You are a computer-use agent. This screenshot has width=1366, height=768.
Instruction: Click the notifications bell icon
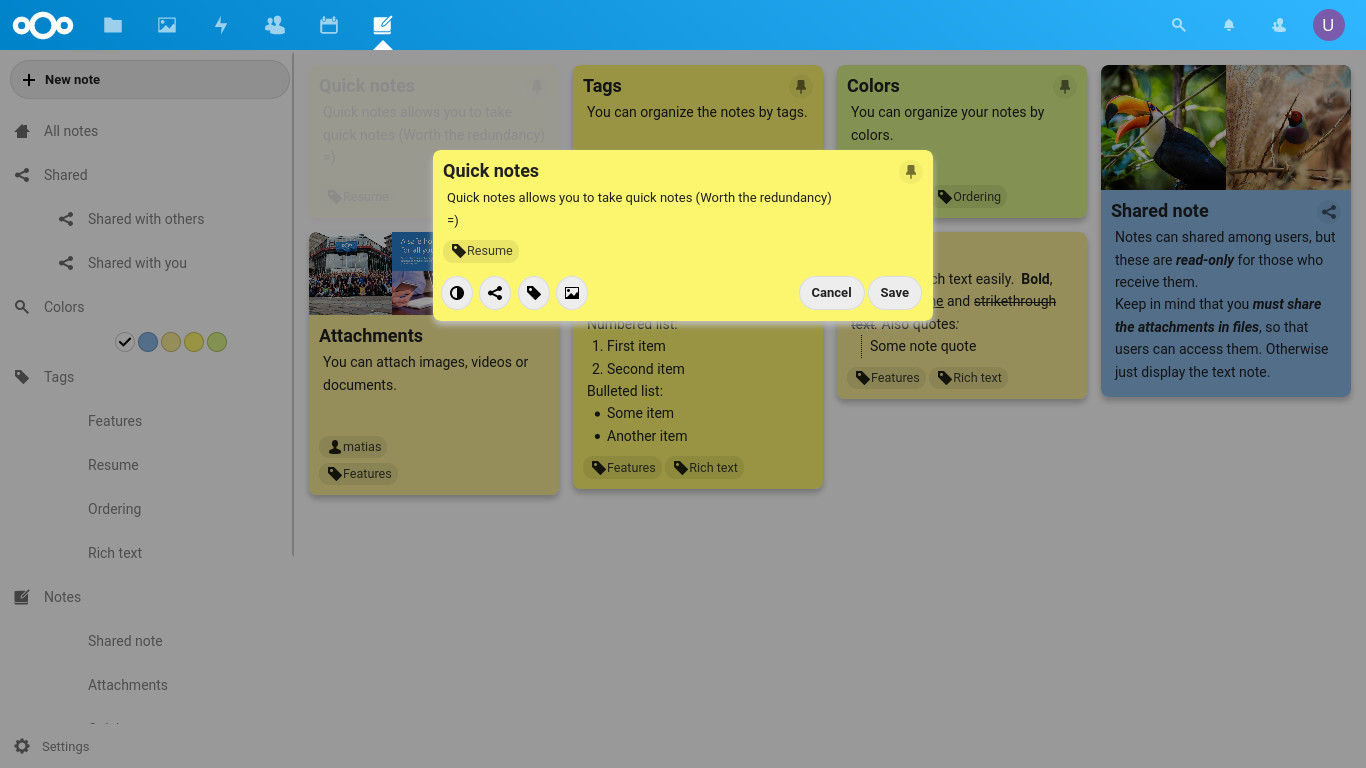click(1229, 25)
